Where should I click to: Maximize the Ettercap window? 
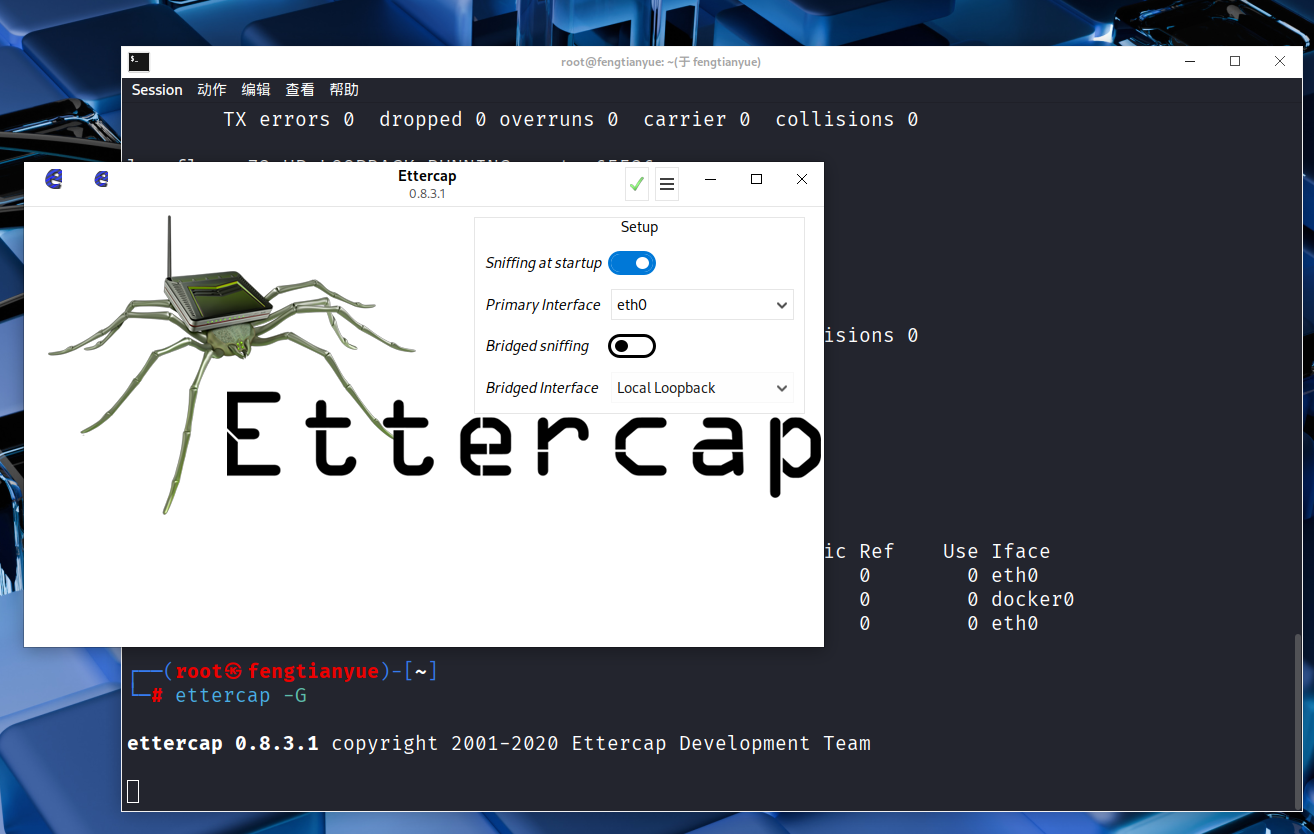click(x=756, y=180)
